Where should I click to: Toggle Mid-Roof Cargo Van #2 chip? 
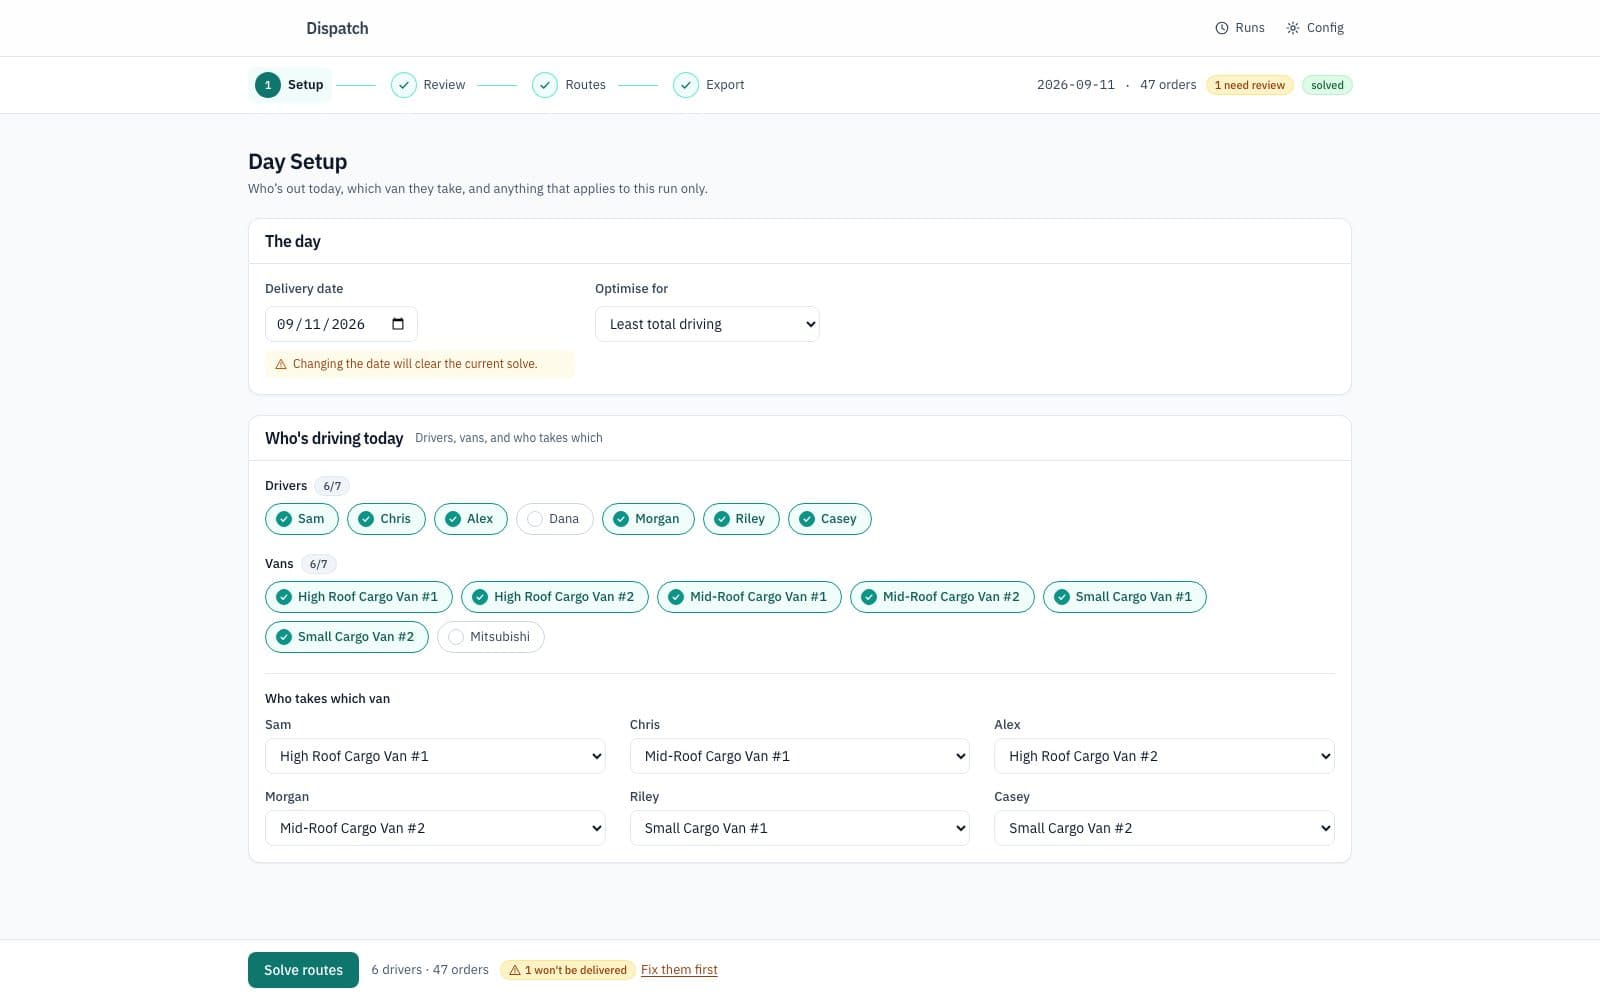click(942, 597)
